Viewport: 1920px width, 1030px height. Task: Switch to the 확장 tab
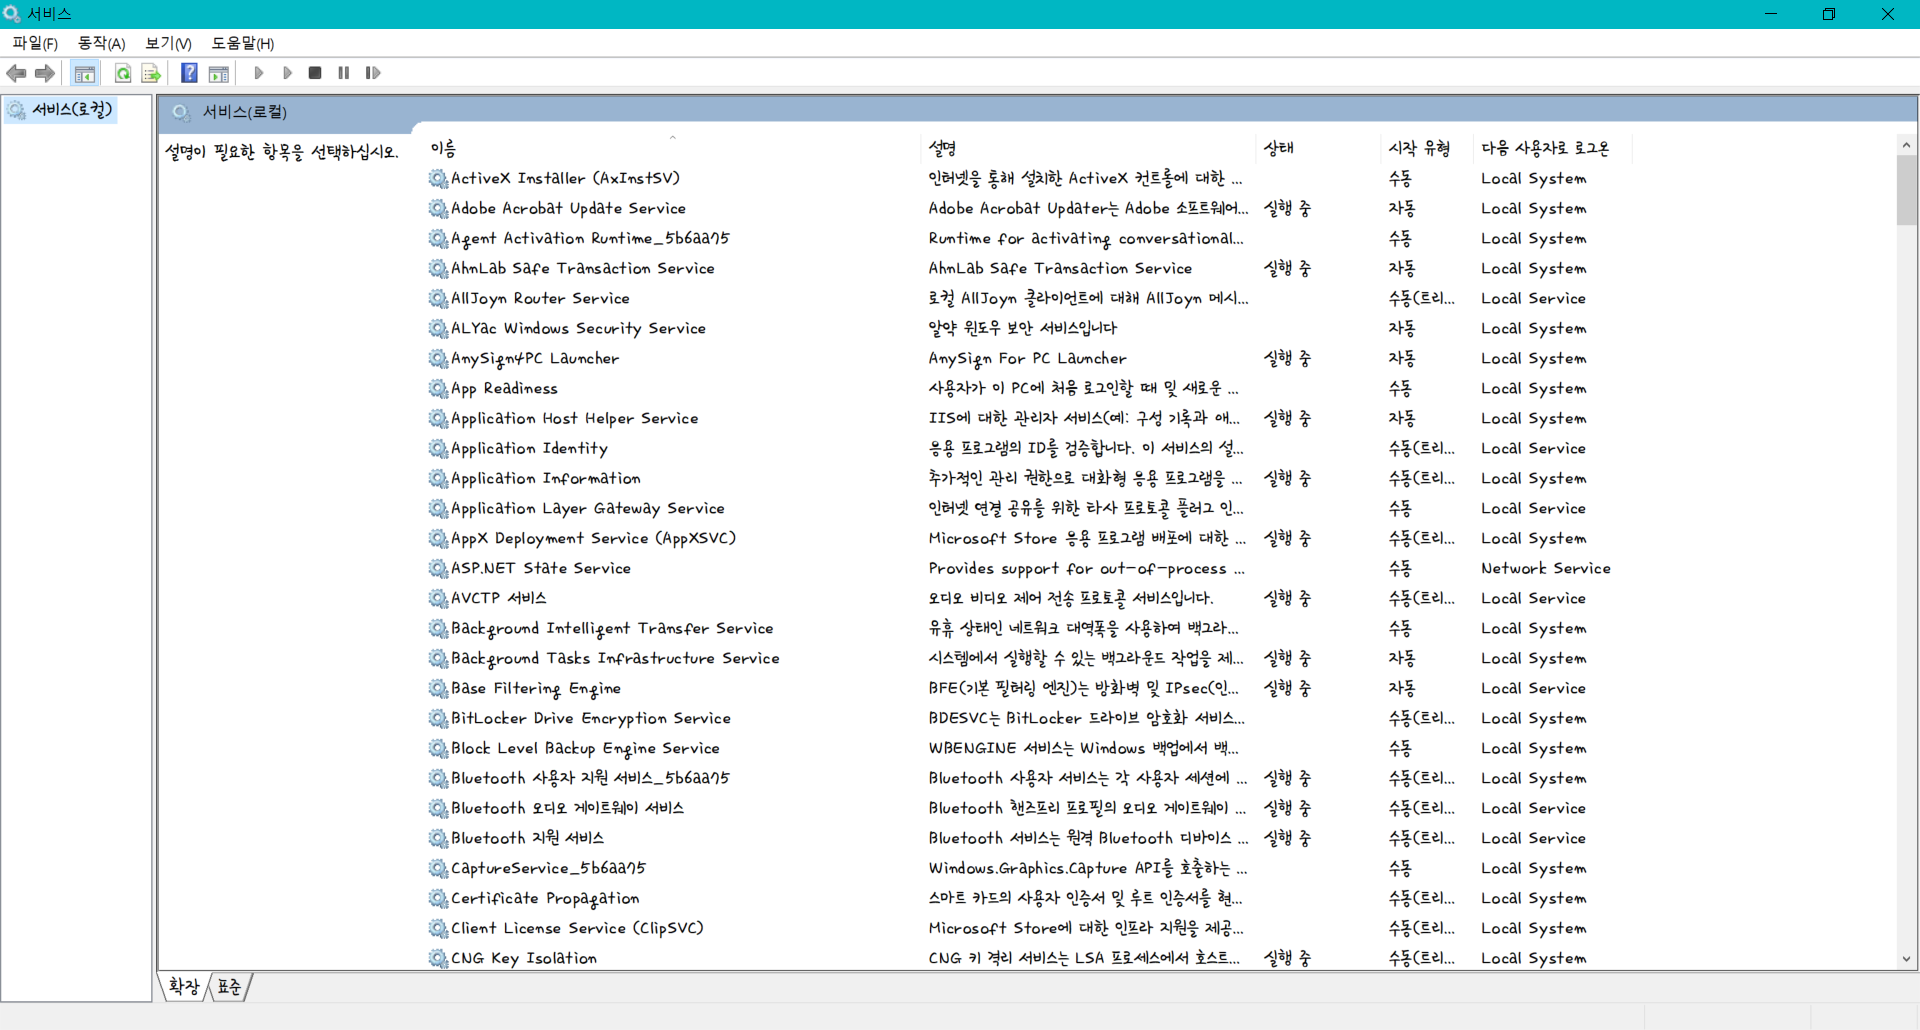tap(184, 987)
